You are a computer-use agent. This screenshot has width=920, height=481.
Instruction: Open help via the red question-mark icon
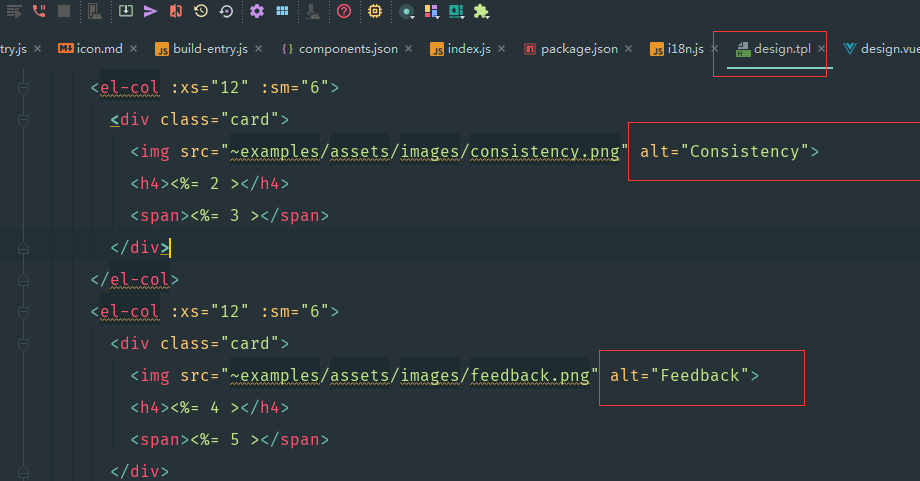(x=344, y=11)
